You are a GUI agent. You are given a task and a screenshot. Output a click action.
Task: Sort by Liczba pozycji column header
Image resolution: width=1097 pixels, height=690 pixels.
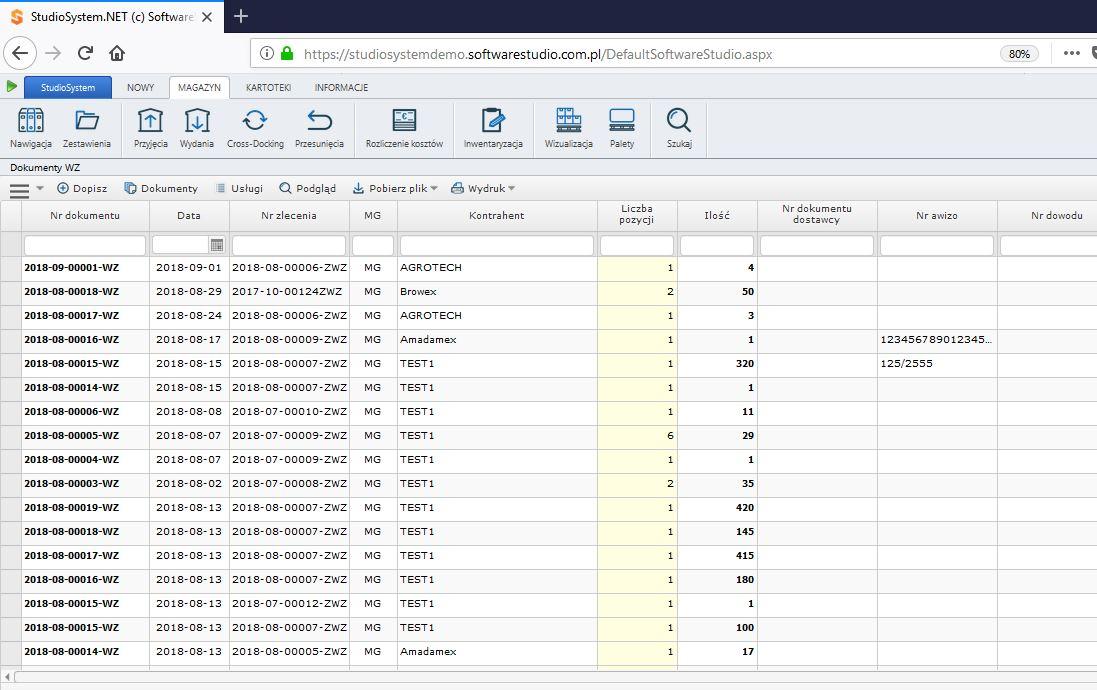637,214
